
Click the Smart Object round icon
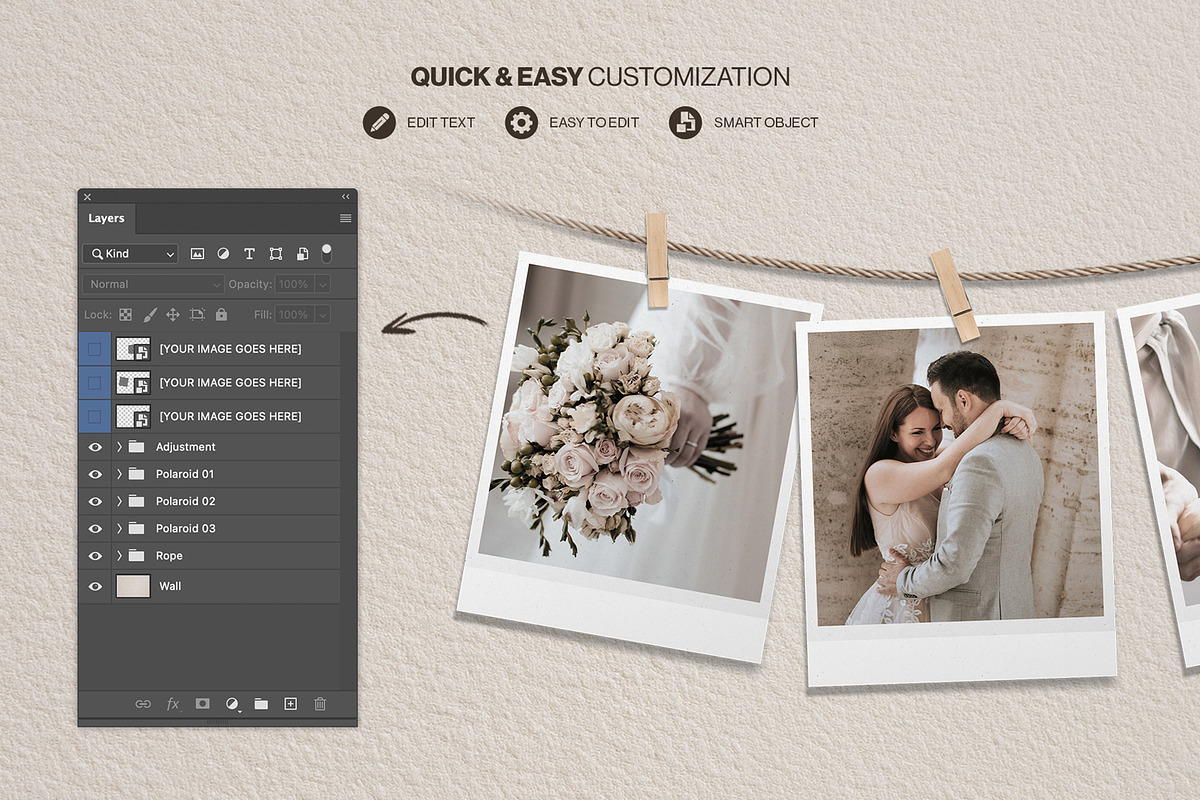click(x=685, y=122)
